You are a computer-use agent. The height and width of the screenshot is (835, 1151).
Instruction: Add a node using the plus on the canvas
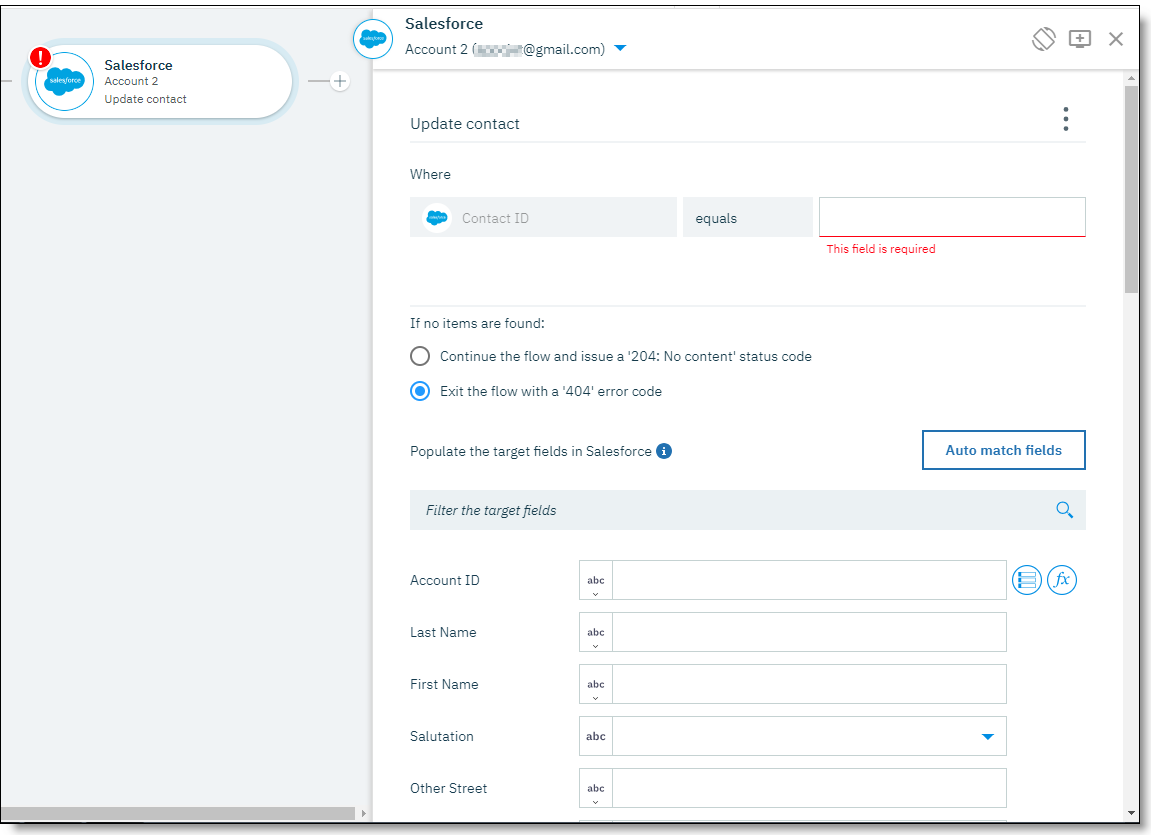[x=340, y=81]
